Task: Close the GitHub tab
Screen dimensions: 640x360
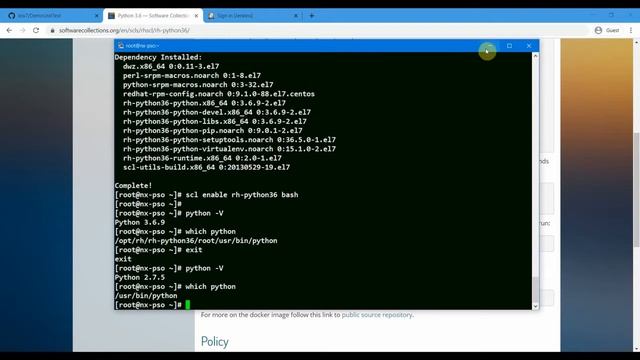Action: coord(97,16)
